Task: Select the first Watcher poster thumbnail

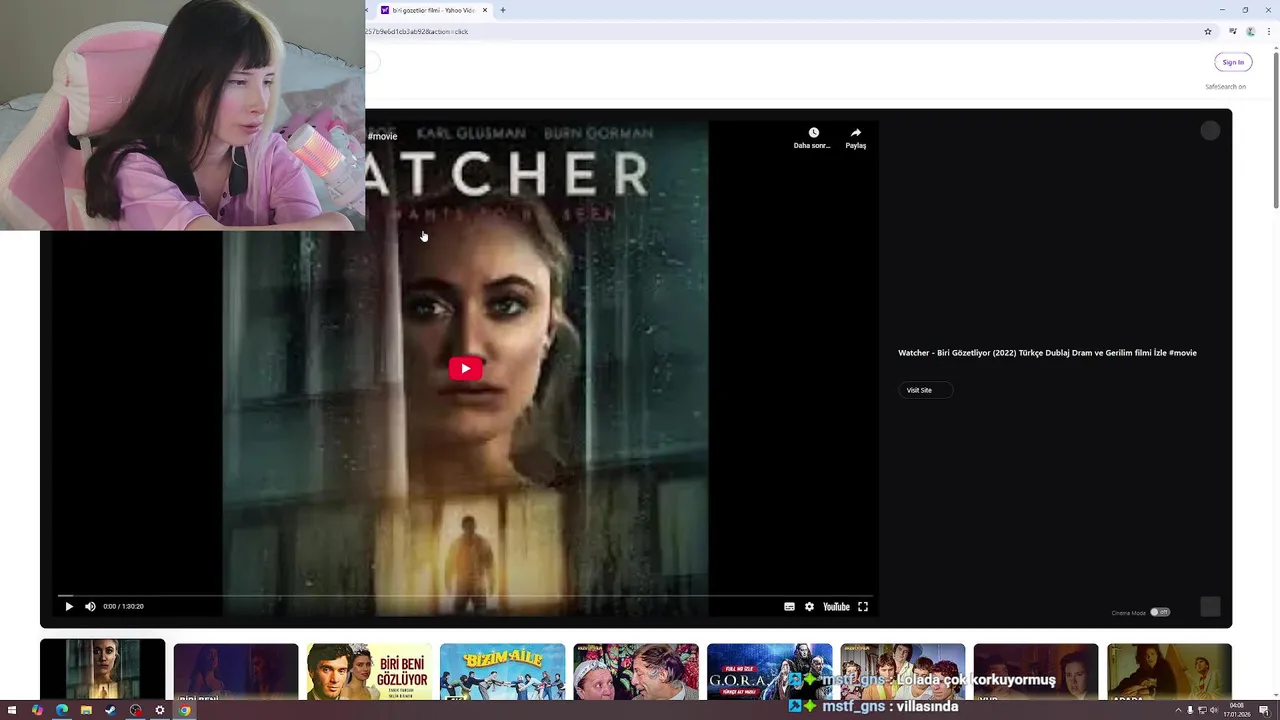Action: tap(103, 670)
